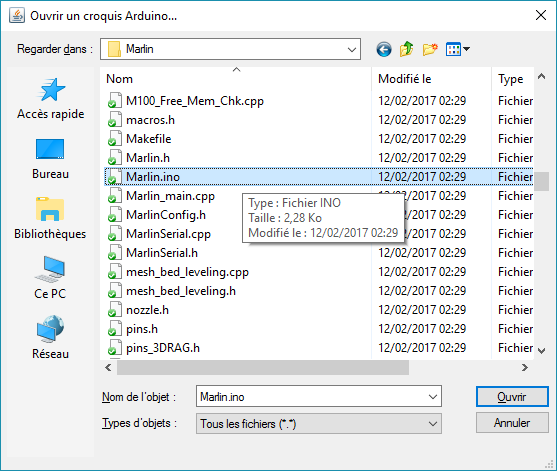Click the date of pins.h row
Viewport: 557px width, 471px height.
(422, 329)
